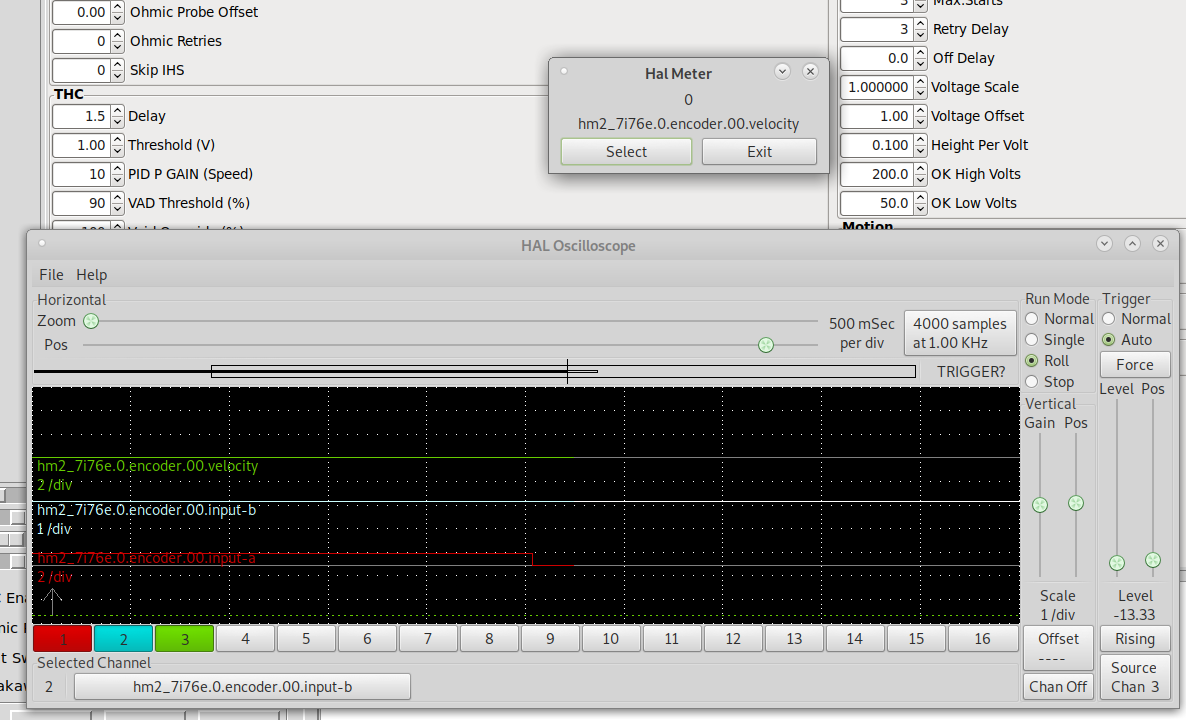Viewport: 1186px width, 720px height.
Task: Maximize the HAL Oscilloscope window
Action: point(1132,244)
